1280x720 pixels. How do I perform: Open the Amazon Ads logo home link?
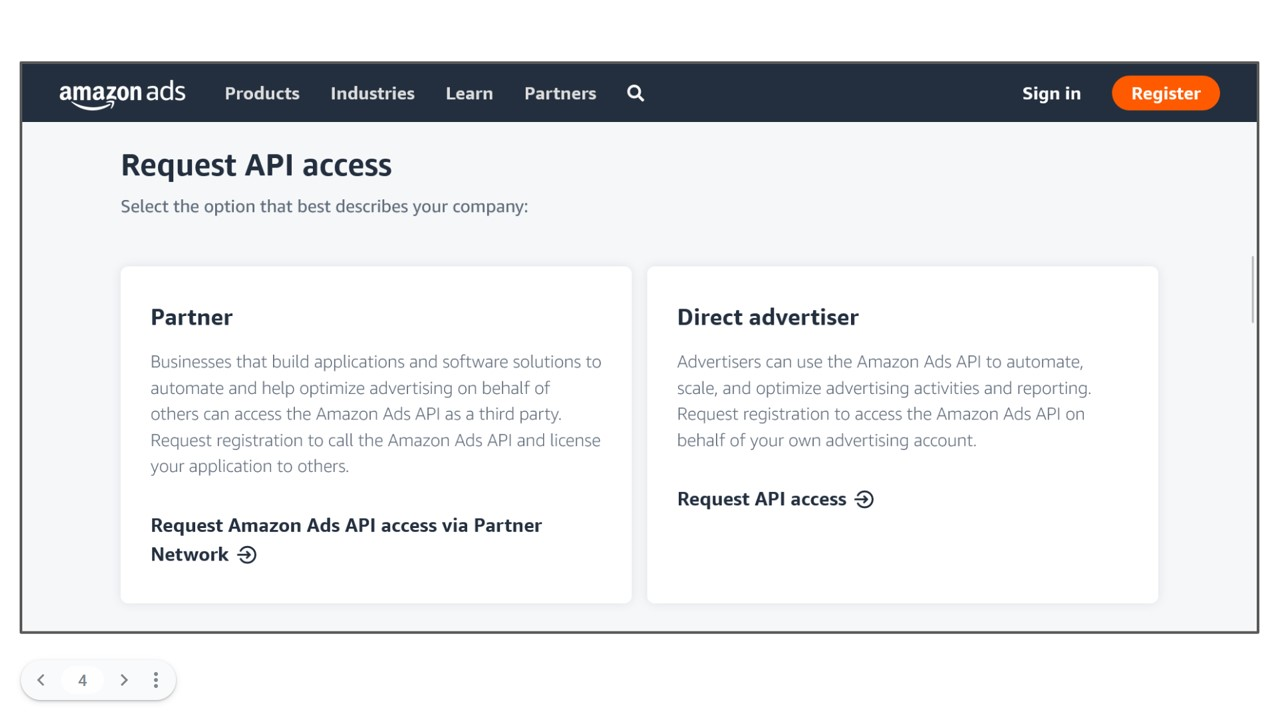[122, 94]
